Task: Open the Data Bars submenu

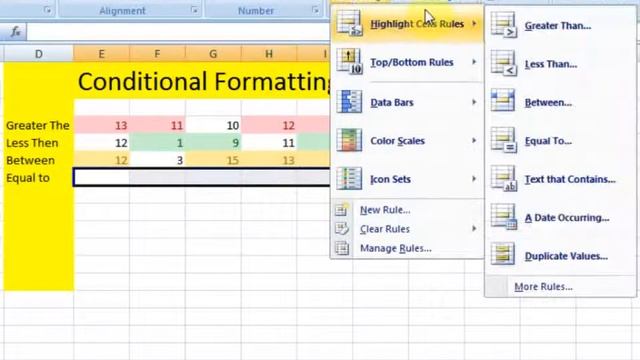Action: (x=407, y=102)
